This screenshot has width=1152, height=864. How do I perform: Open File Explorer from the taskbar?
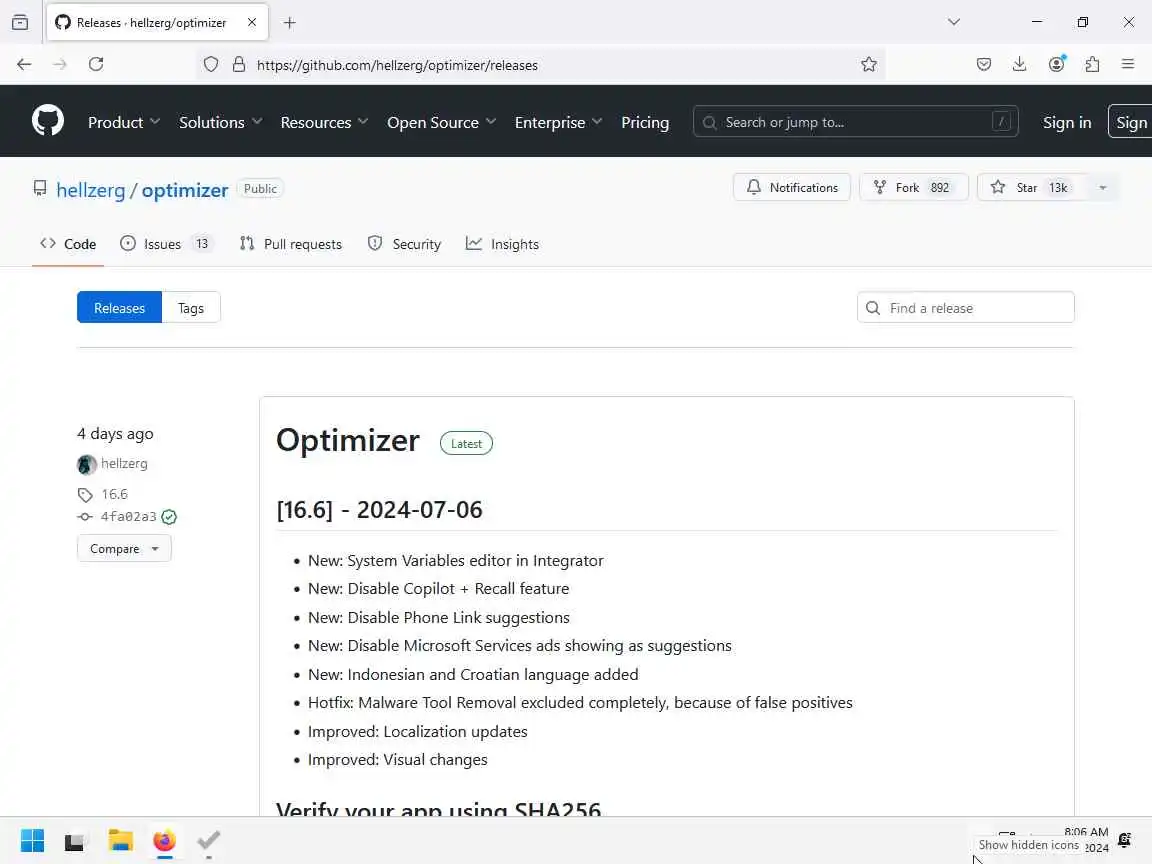(x=120, y=840)
